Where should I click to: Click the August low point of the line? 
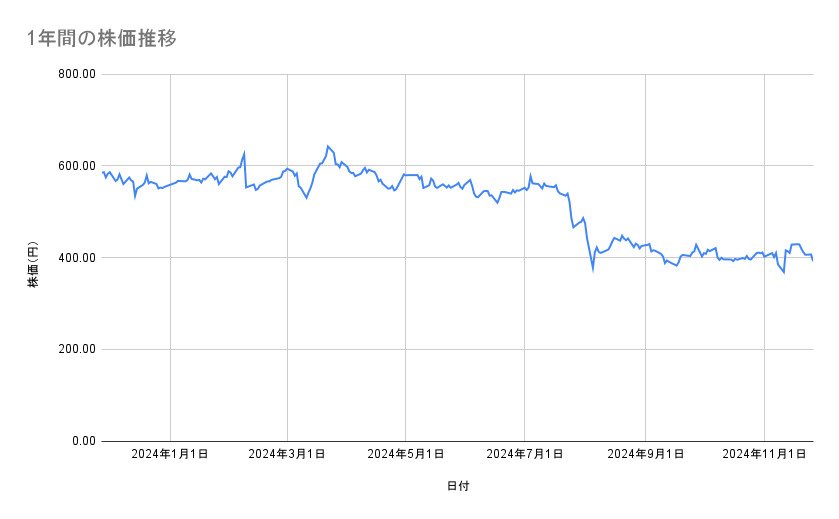[593, 269]
